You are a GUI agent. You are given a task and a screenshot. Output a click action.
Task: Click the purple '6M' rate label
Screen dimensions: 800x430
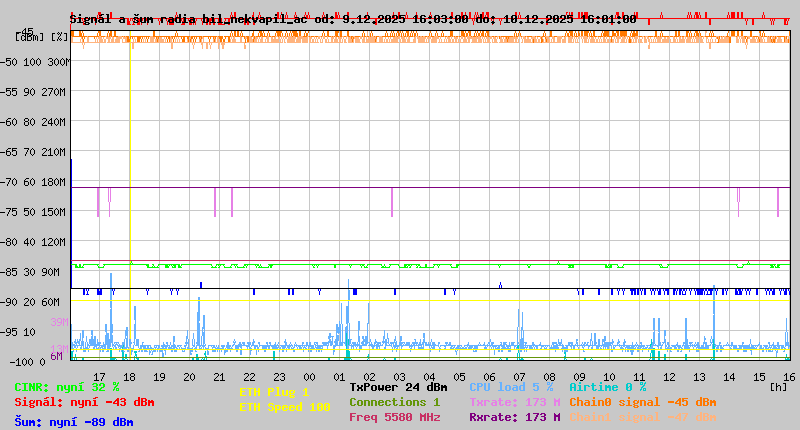pyautogui.click(x=56, y=356)
